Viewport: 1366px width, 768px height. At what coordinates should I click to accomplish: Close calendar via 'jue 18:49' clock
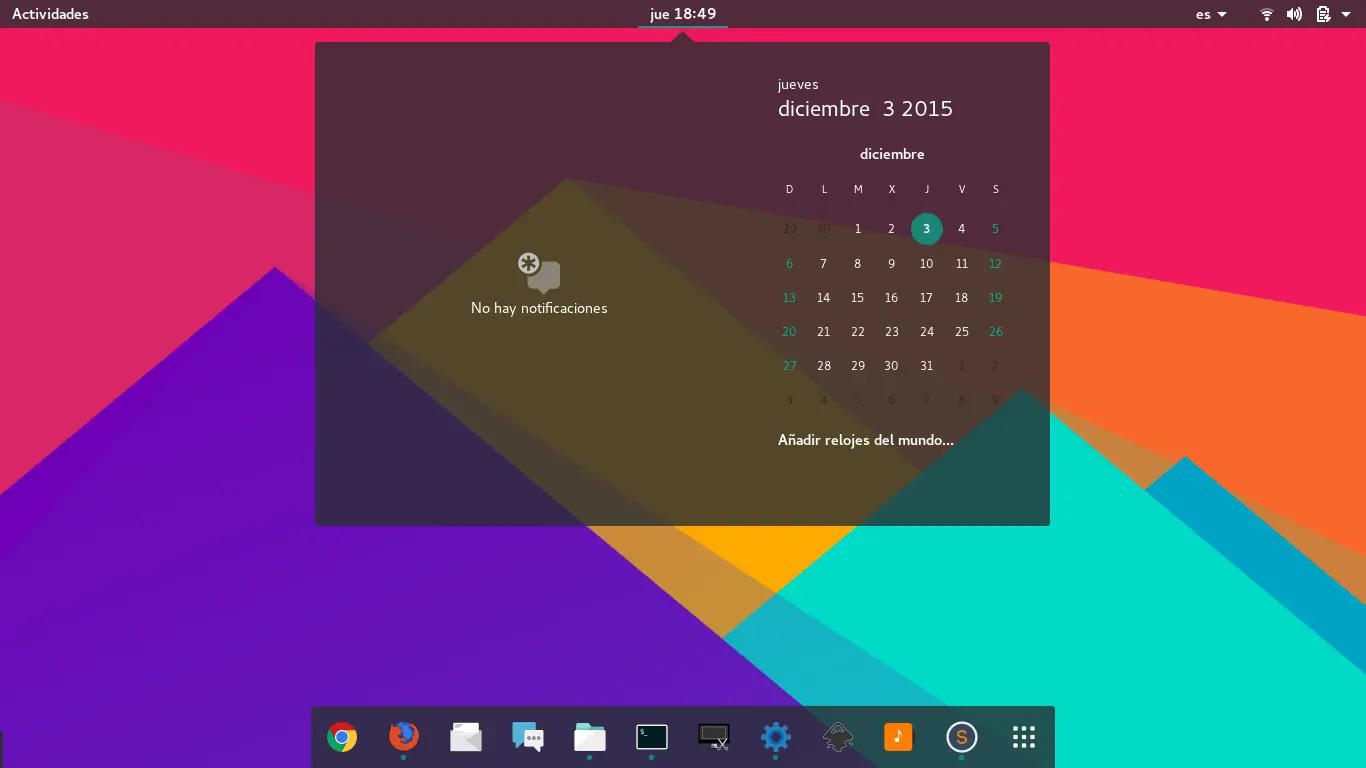pyautogui.click(x=683, y=14)
